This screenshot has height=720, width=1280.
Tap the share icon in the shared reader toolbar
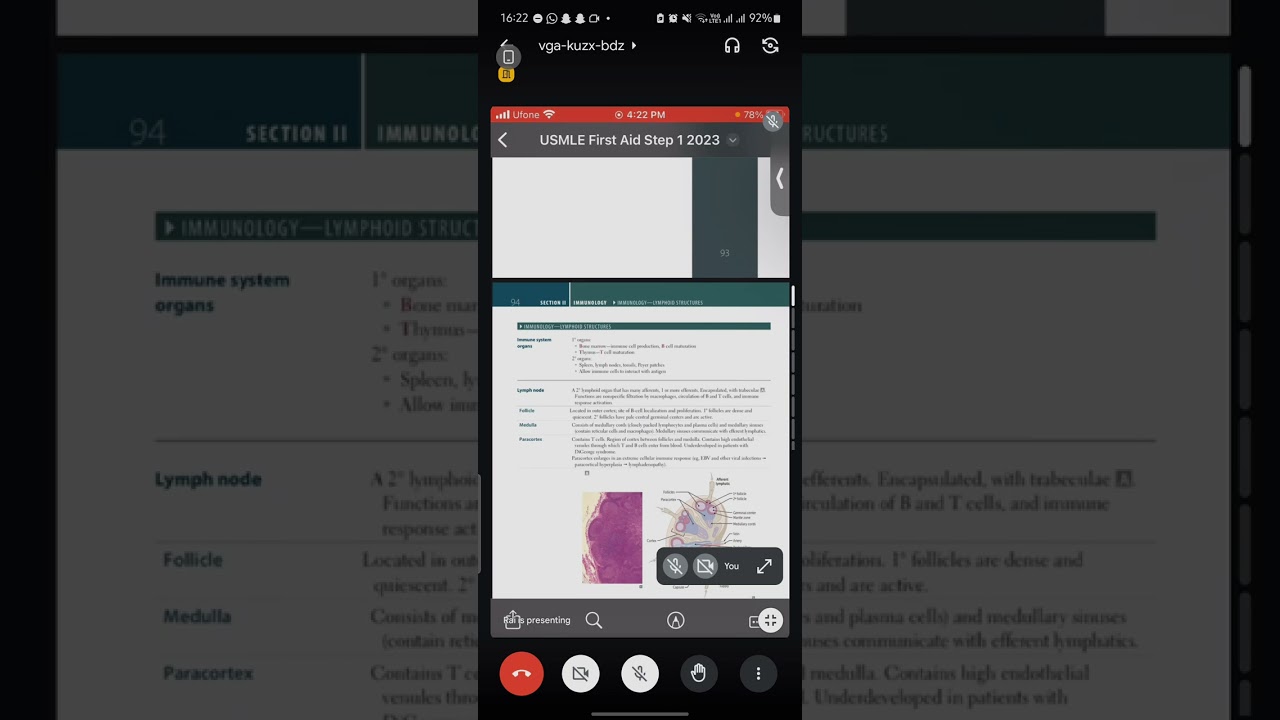coord(512,620)
